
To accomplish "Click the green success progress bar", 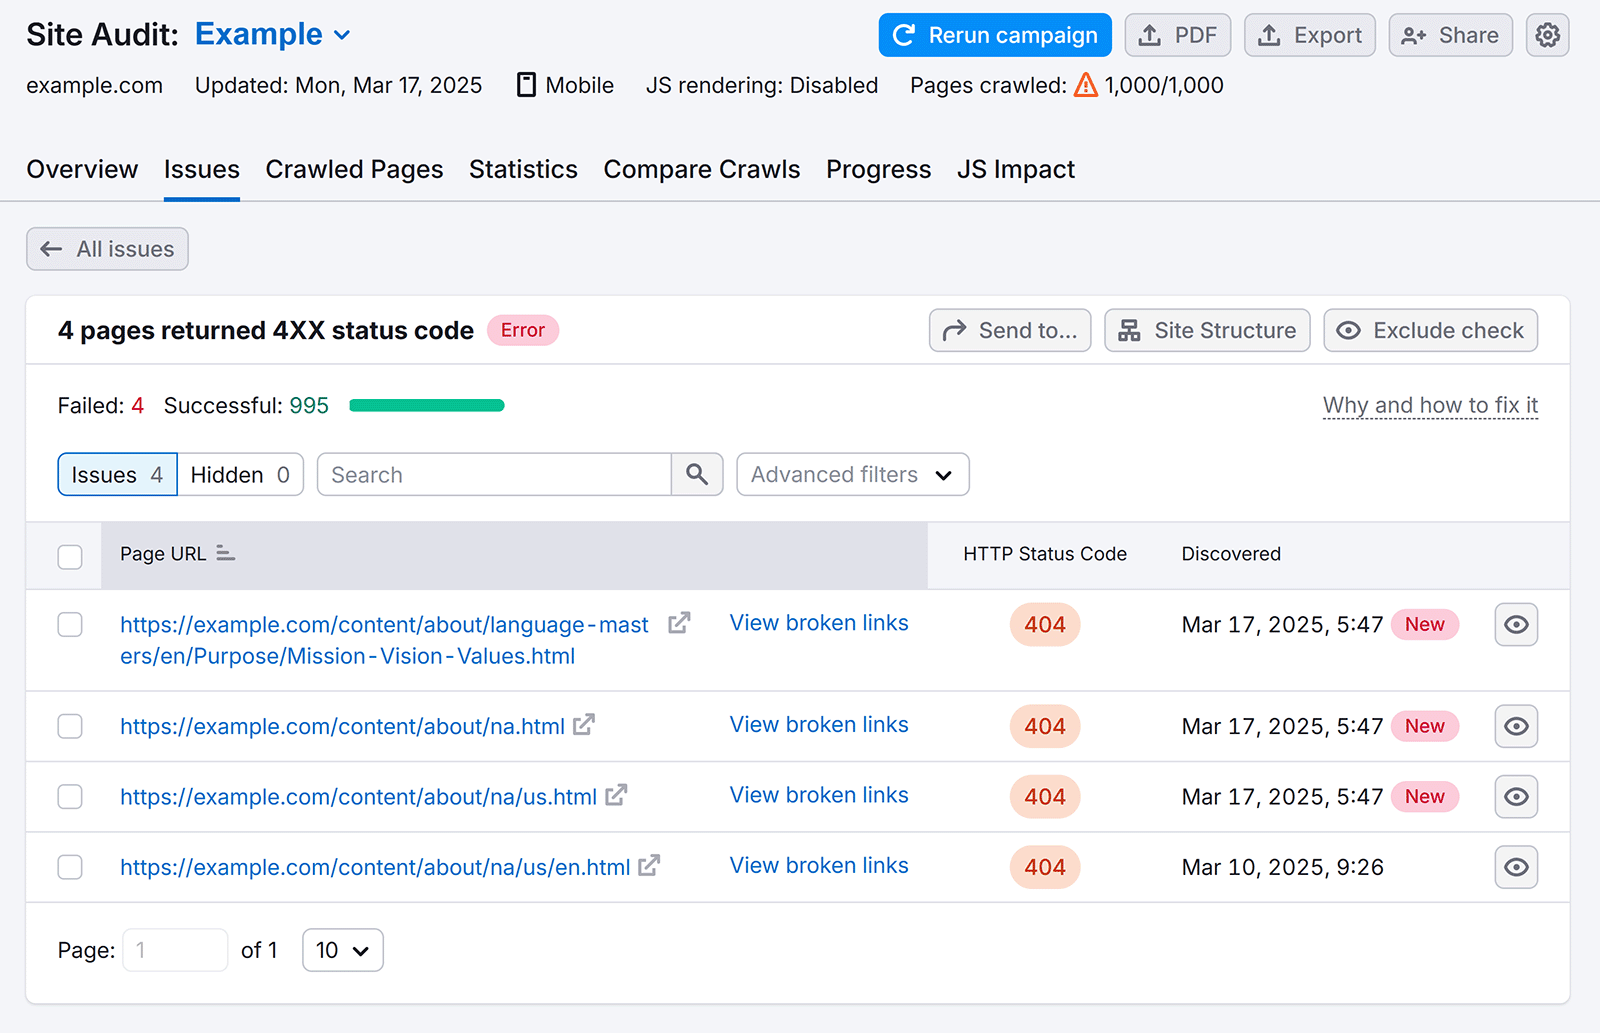I will tap(427, 405).
